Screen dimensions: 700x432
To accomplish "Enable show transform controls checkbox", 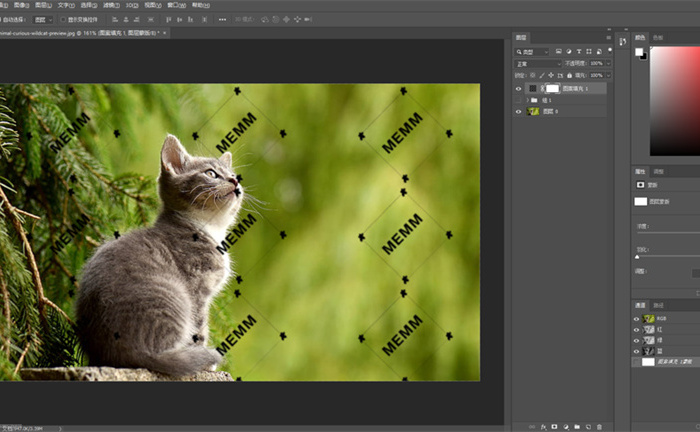I will click(63, 19).
